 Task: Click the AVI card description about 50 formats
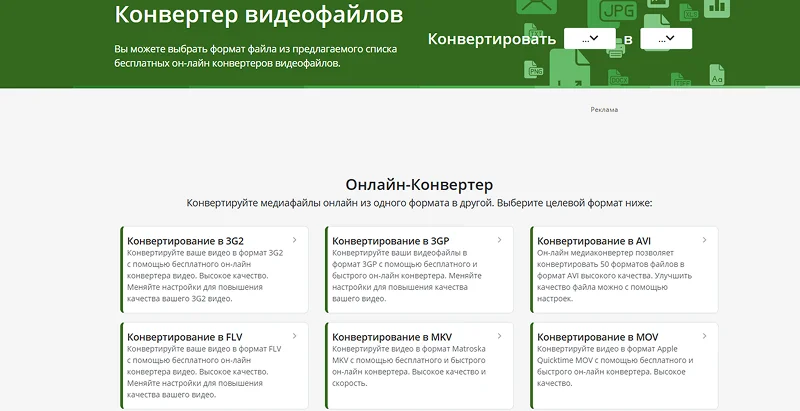(x=614, y=276)
